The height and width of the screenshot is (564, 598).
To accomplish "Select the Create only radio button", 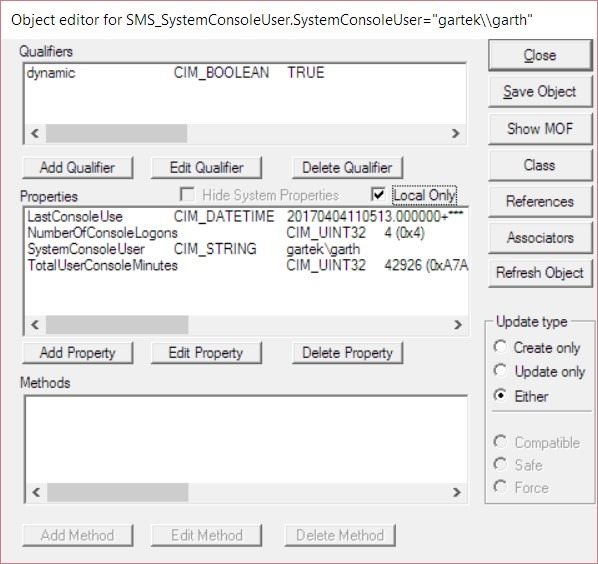I will [x=500, y=347].
